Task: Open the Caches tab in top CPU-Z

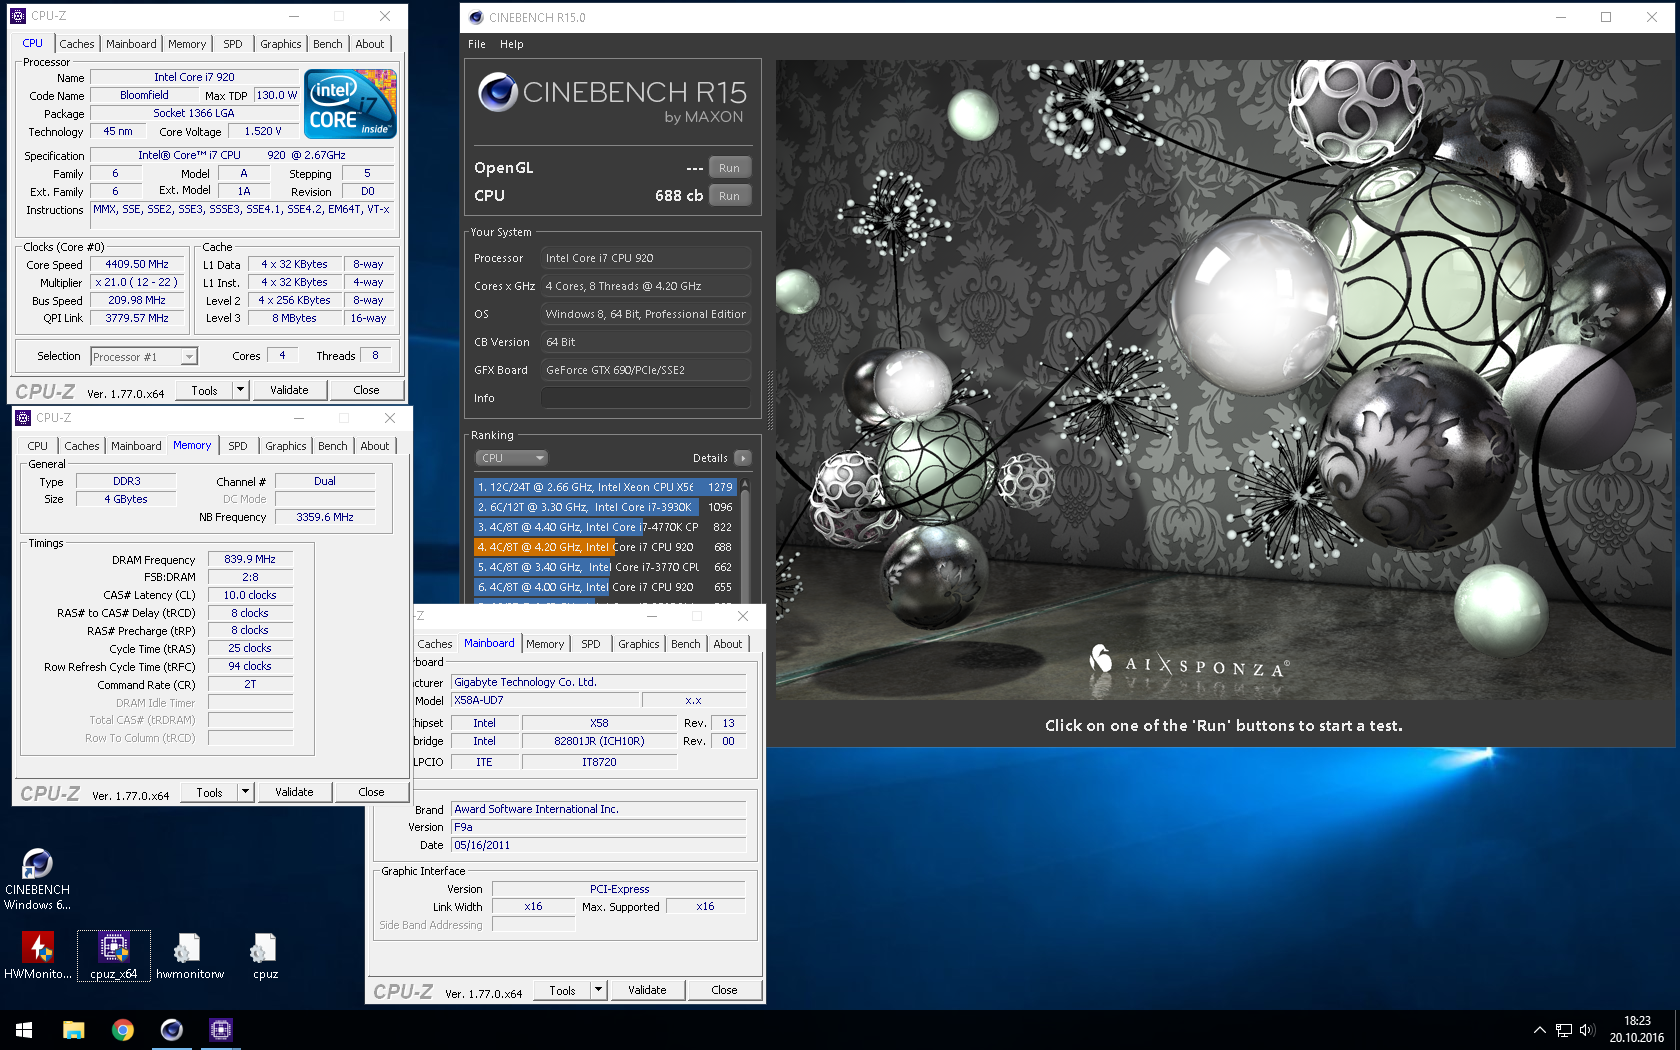Action: click(77, 44)
